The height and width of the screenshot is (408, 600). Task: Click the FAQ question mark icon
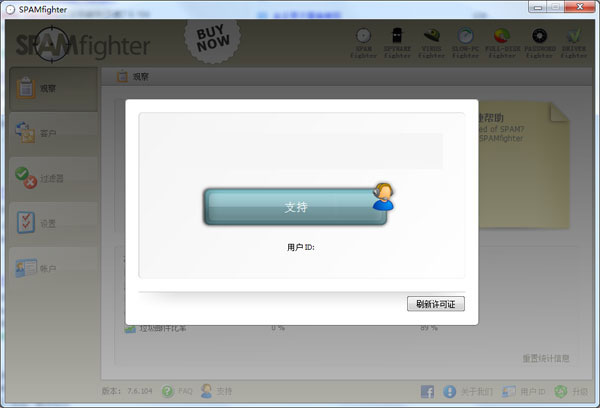tap(168, 391)
